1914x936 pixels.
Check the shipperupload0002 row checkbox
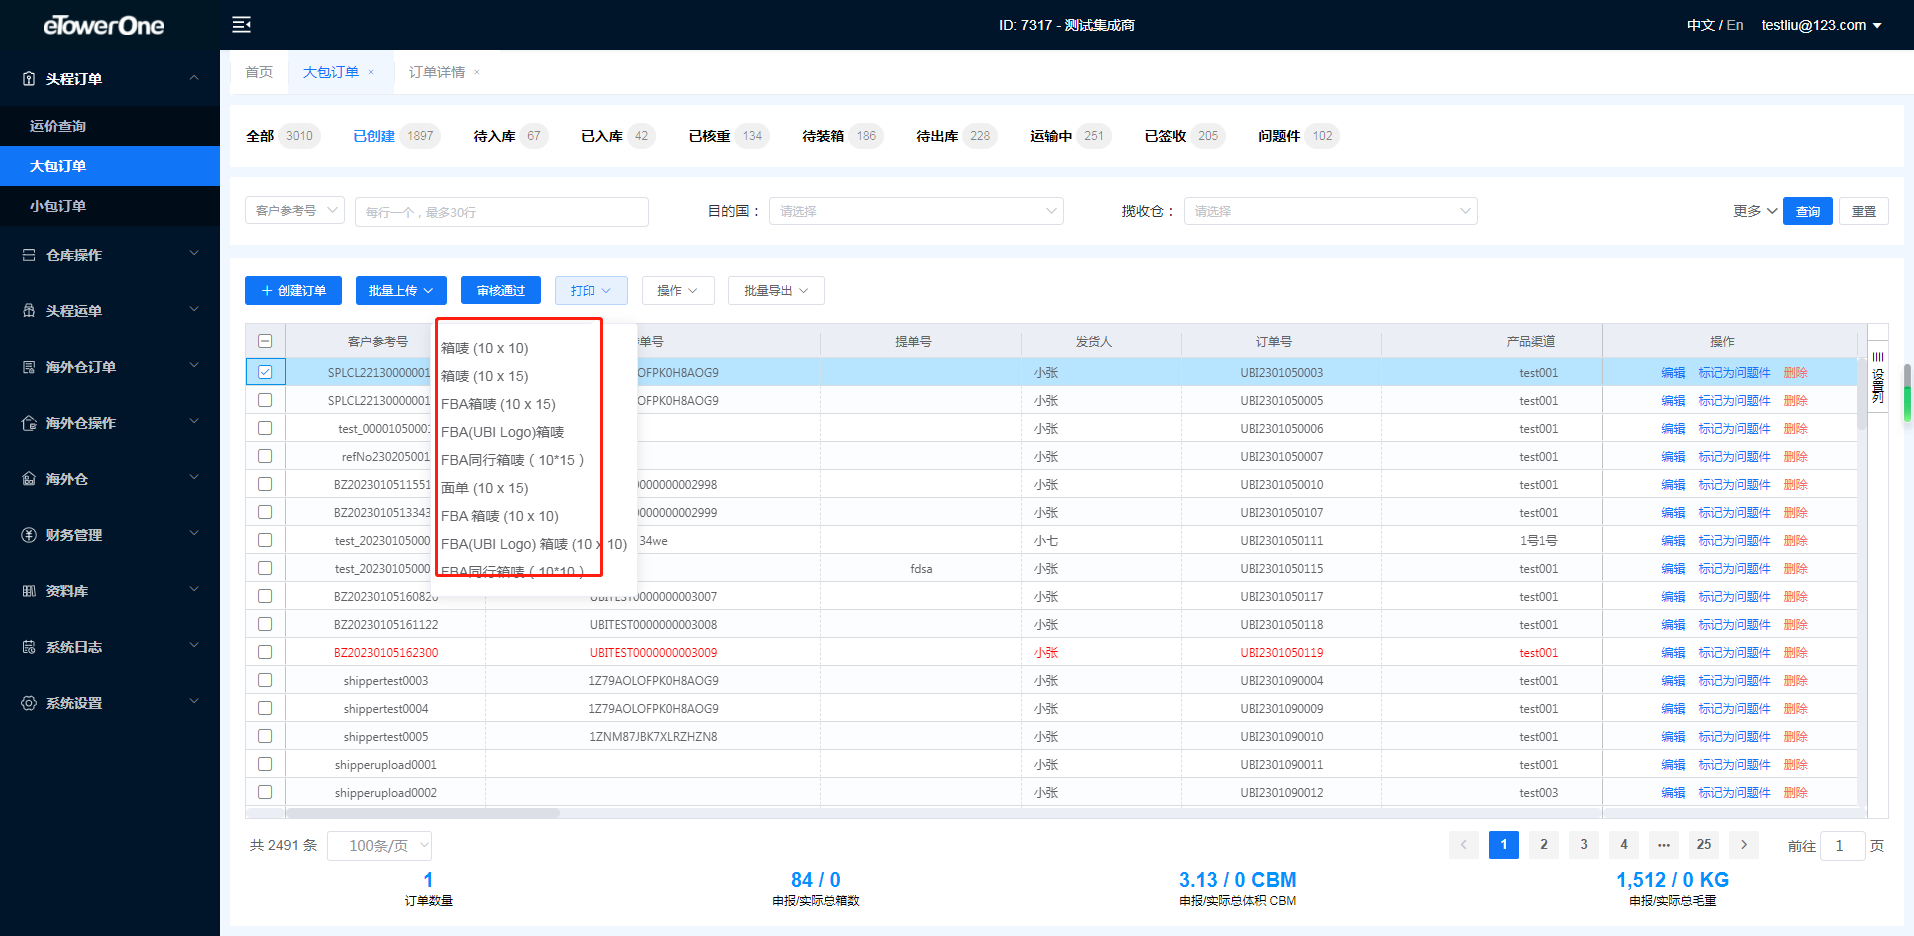click(x=265, y=792)
